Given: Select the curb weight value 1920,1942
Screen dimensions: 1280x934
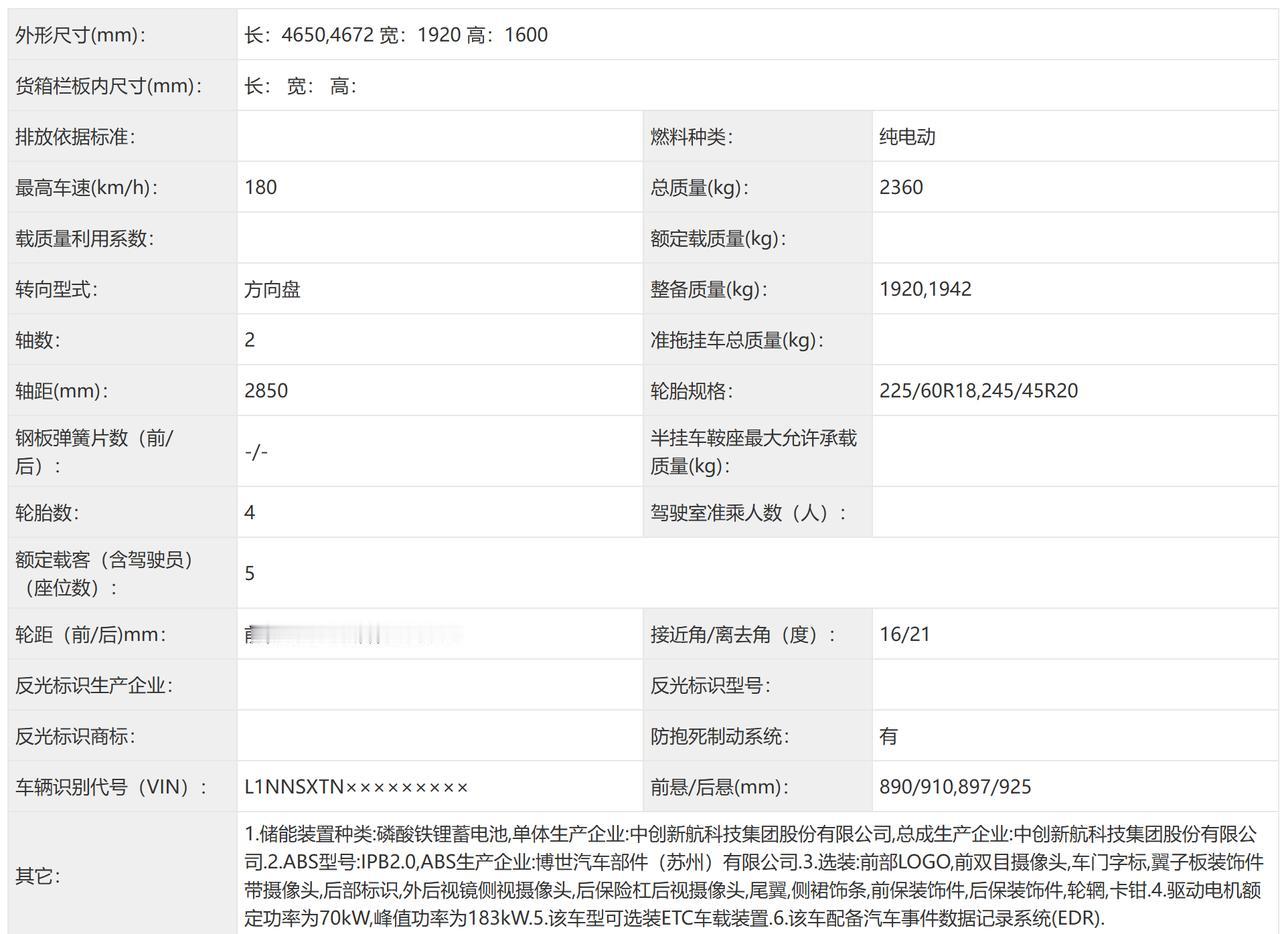Looking at the screenshot, I should click(925, 289).
